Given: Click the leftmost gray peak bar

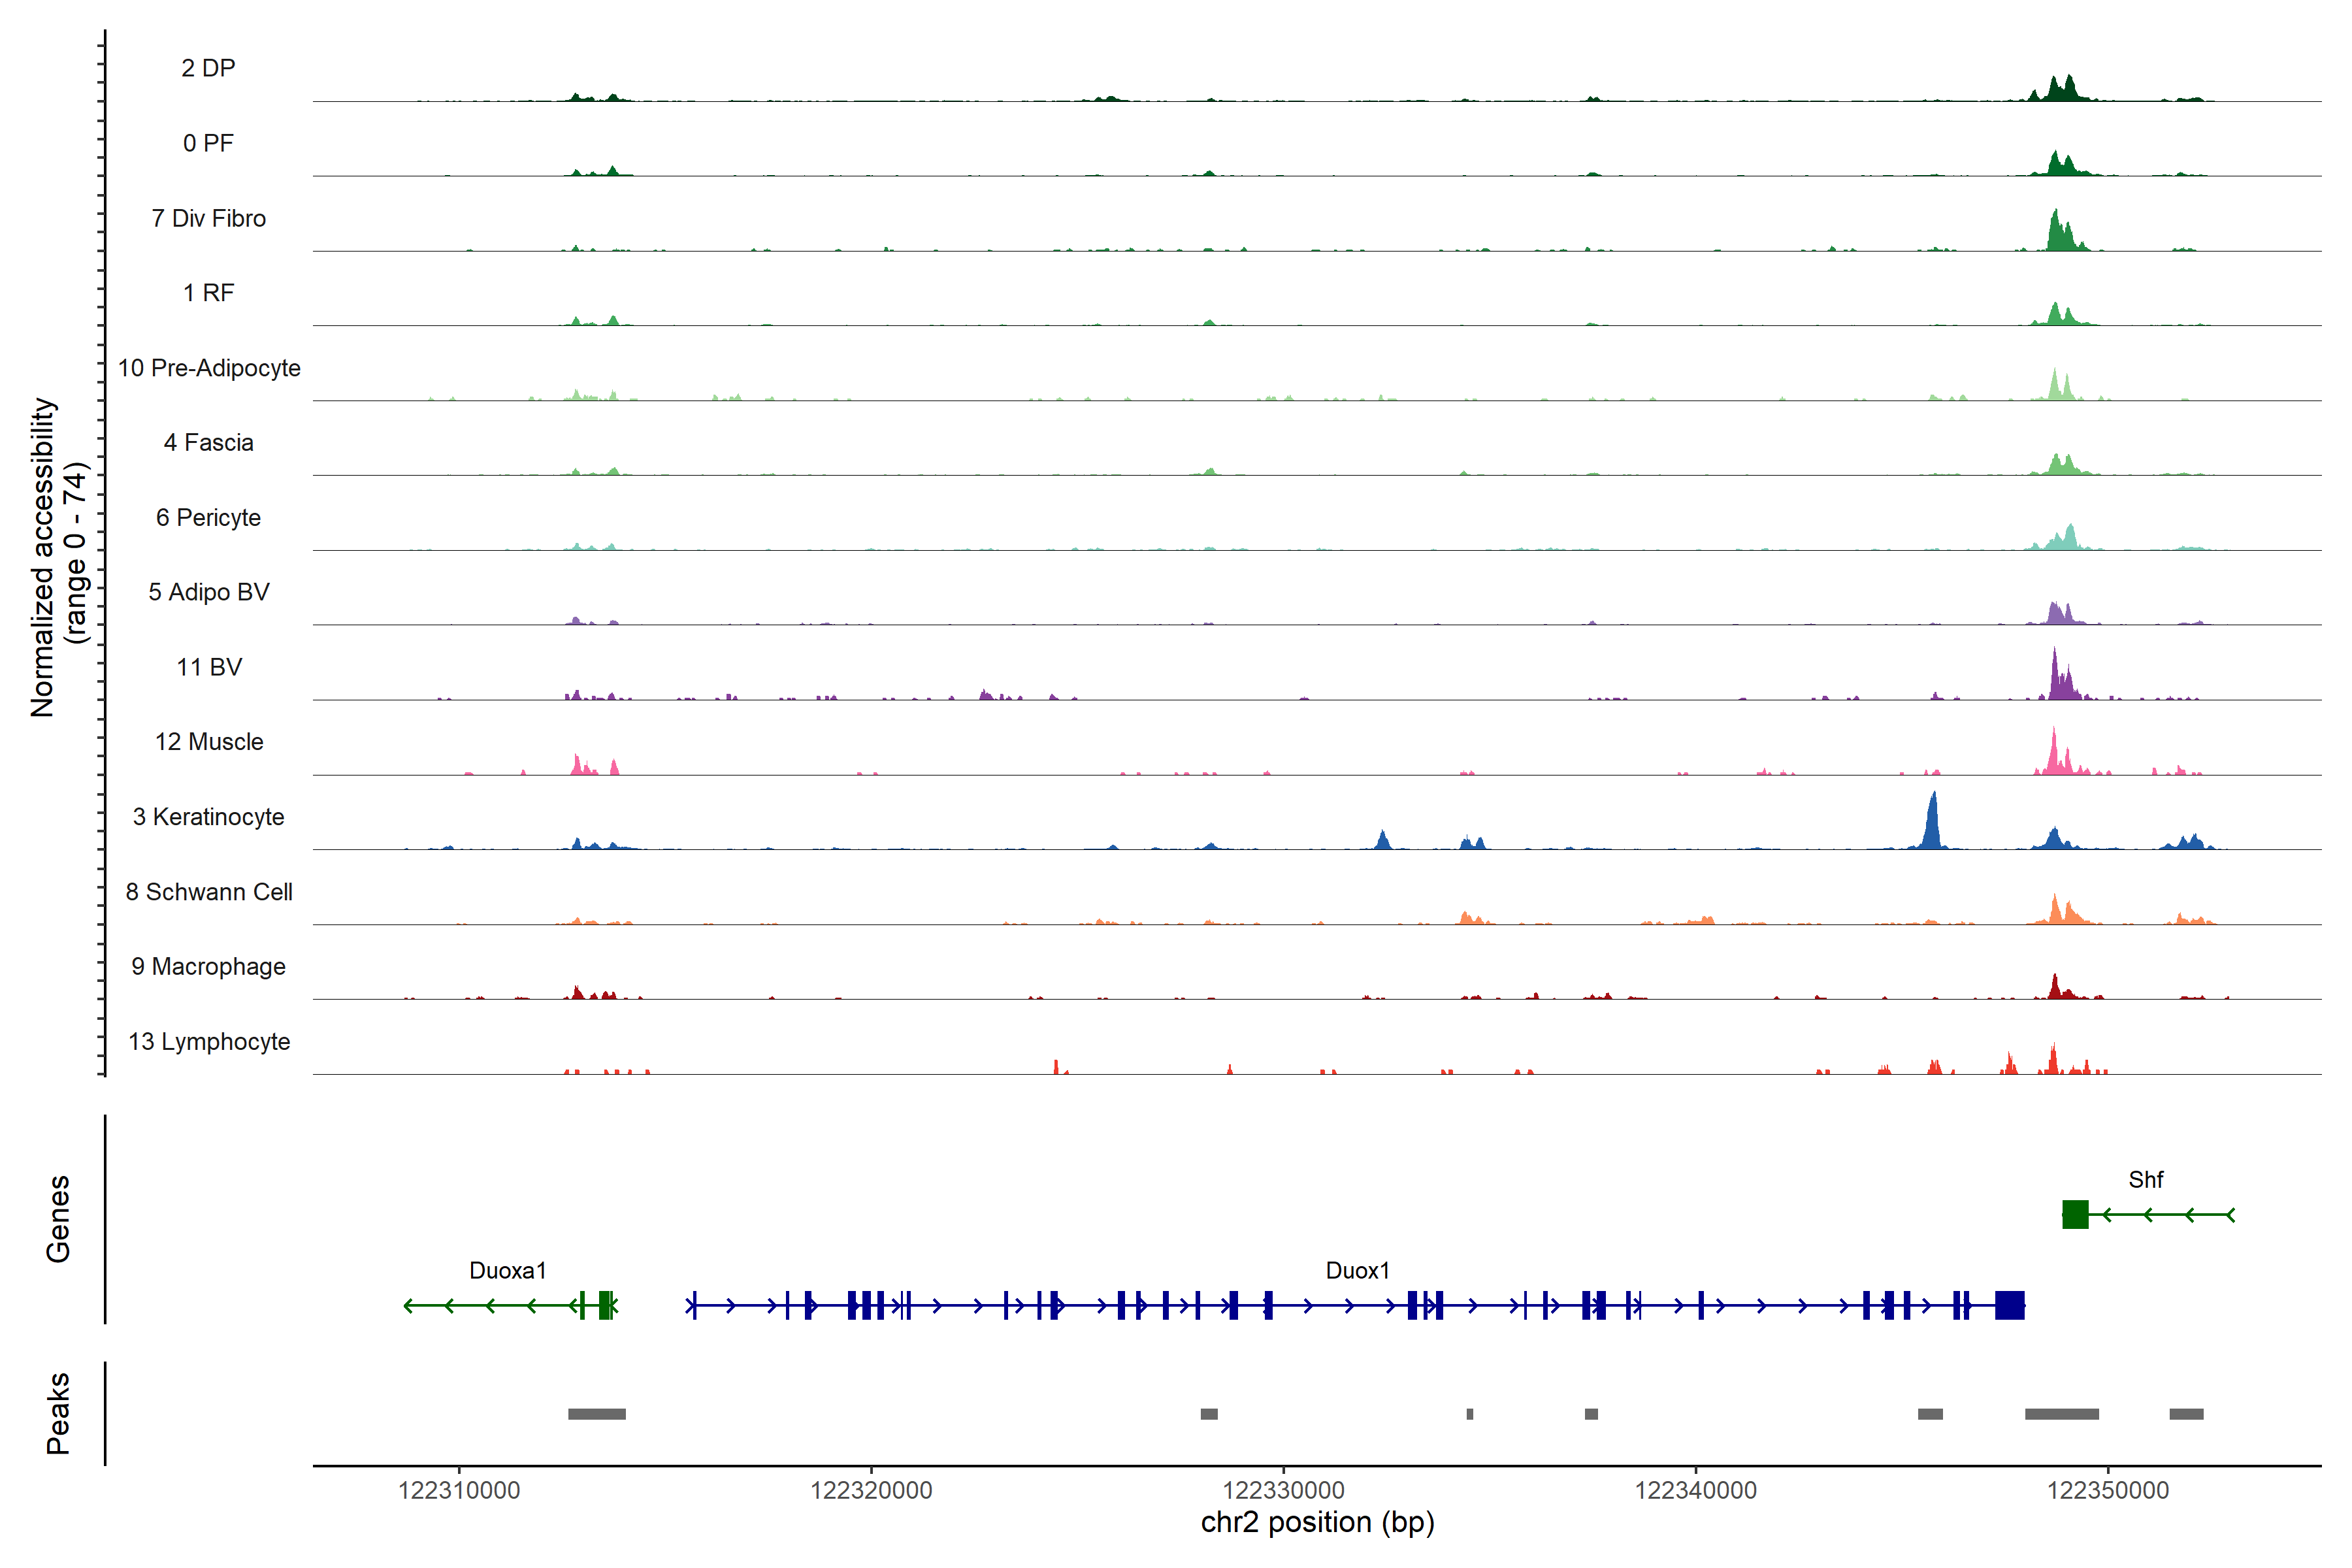Looking at the screenshot, I should (597, 1414).
